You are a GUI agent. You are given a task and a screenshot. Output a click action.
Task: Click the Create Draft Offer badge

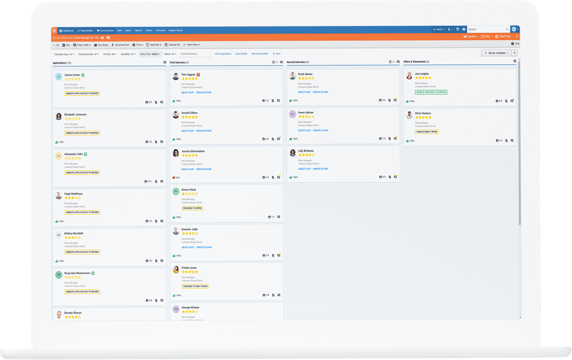coord(426,132)
